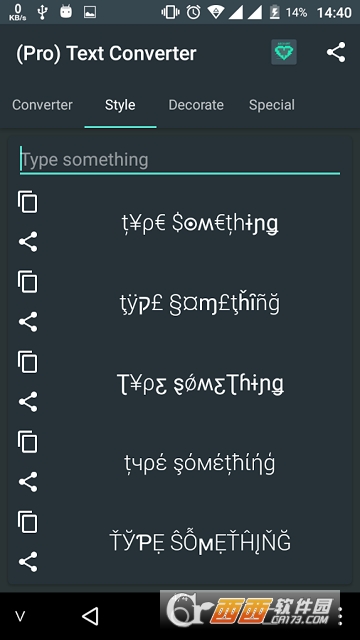Image resolution: width=360 pixels, height=640 pixels.
Task: Copy the fourth accented styled text
Action: point(28,442)
